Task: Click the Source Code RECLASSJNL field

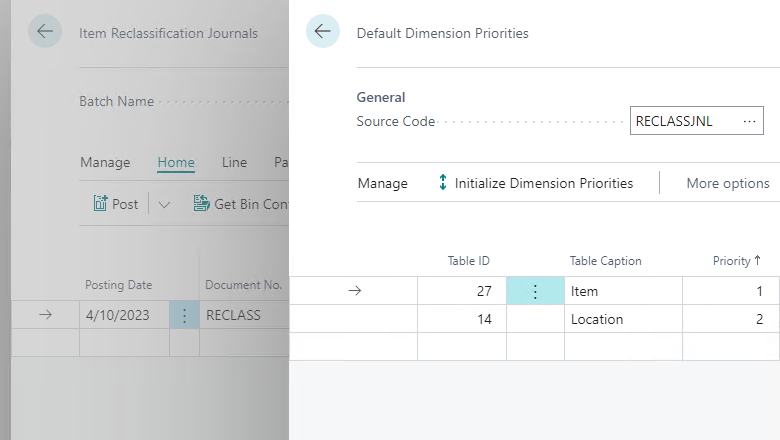Action: click(x=696, y=121)
